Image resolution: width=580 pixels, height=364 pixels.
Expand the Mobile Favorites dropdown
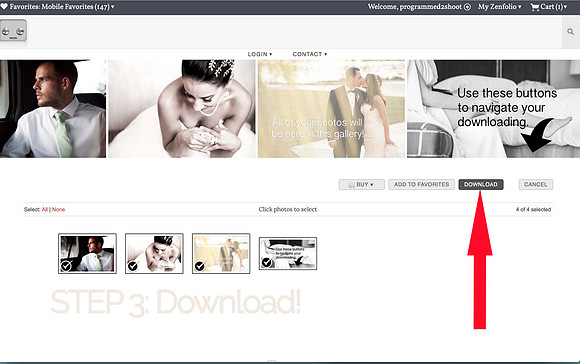[x=112, y=7]
